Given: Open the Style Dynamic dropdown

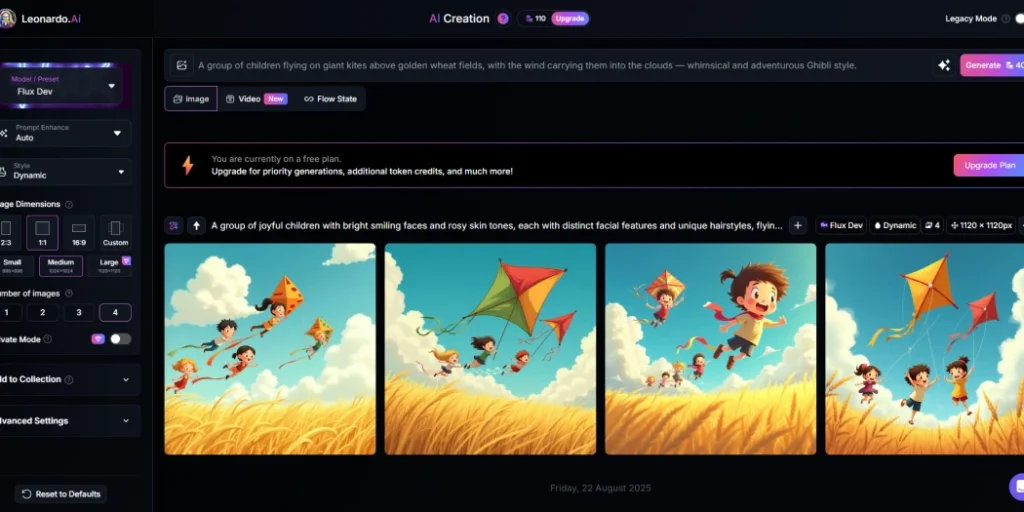Looking at the screenshot, I should click(x=65, y=171).
